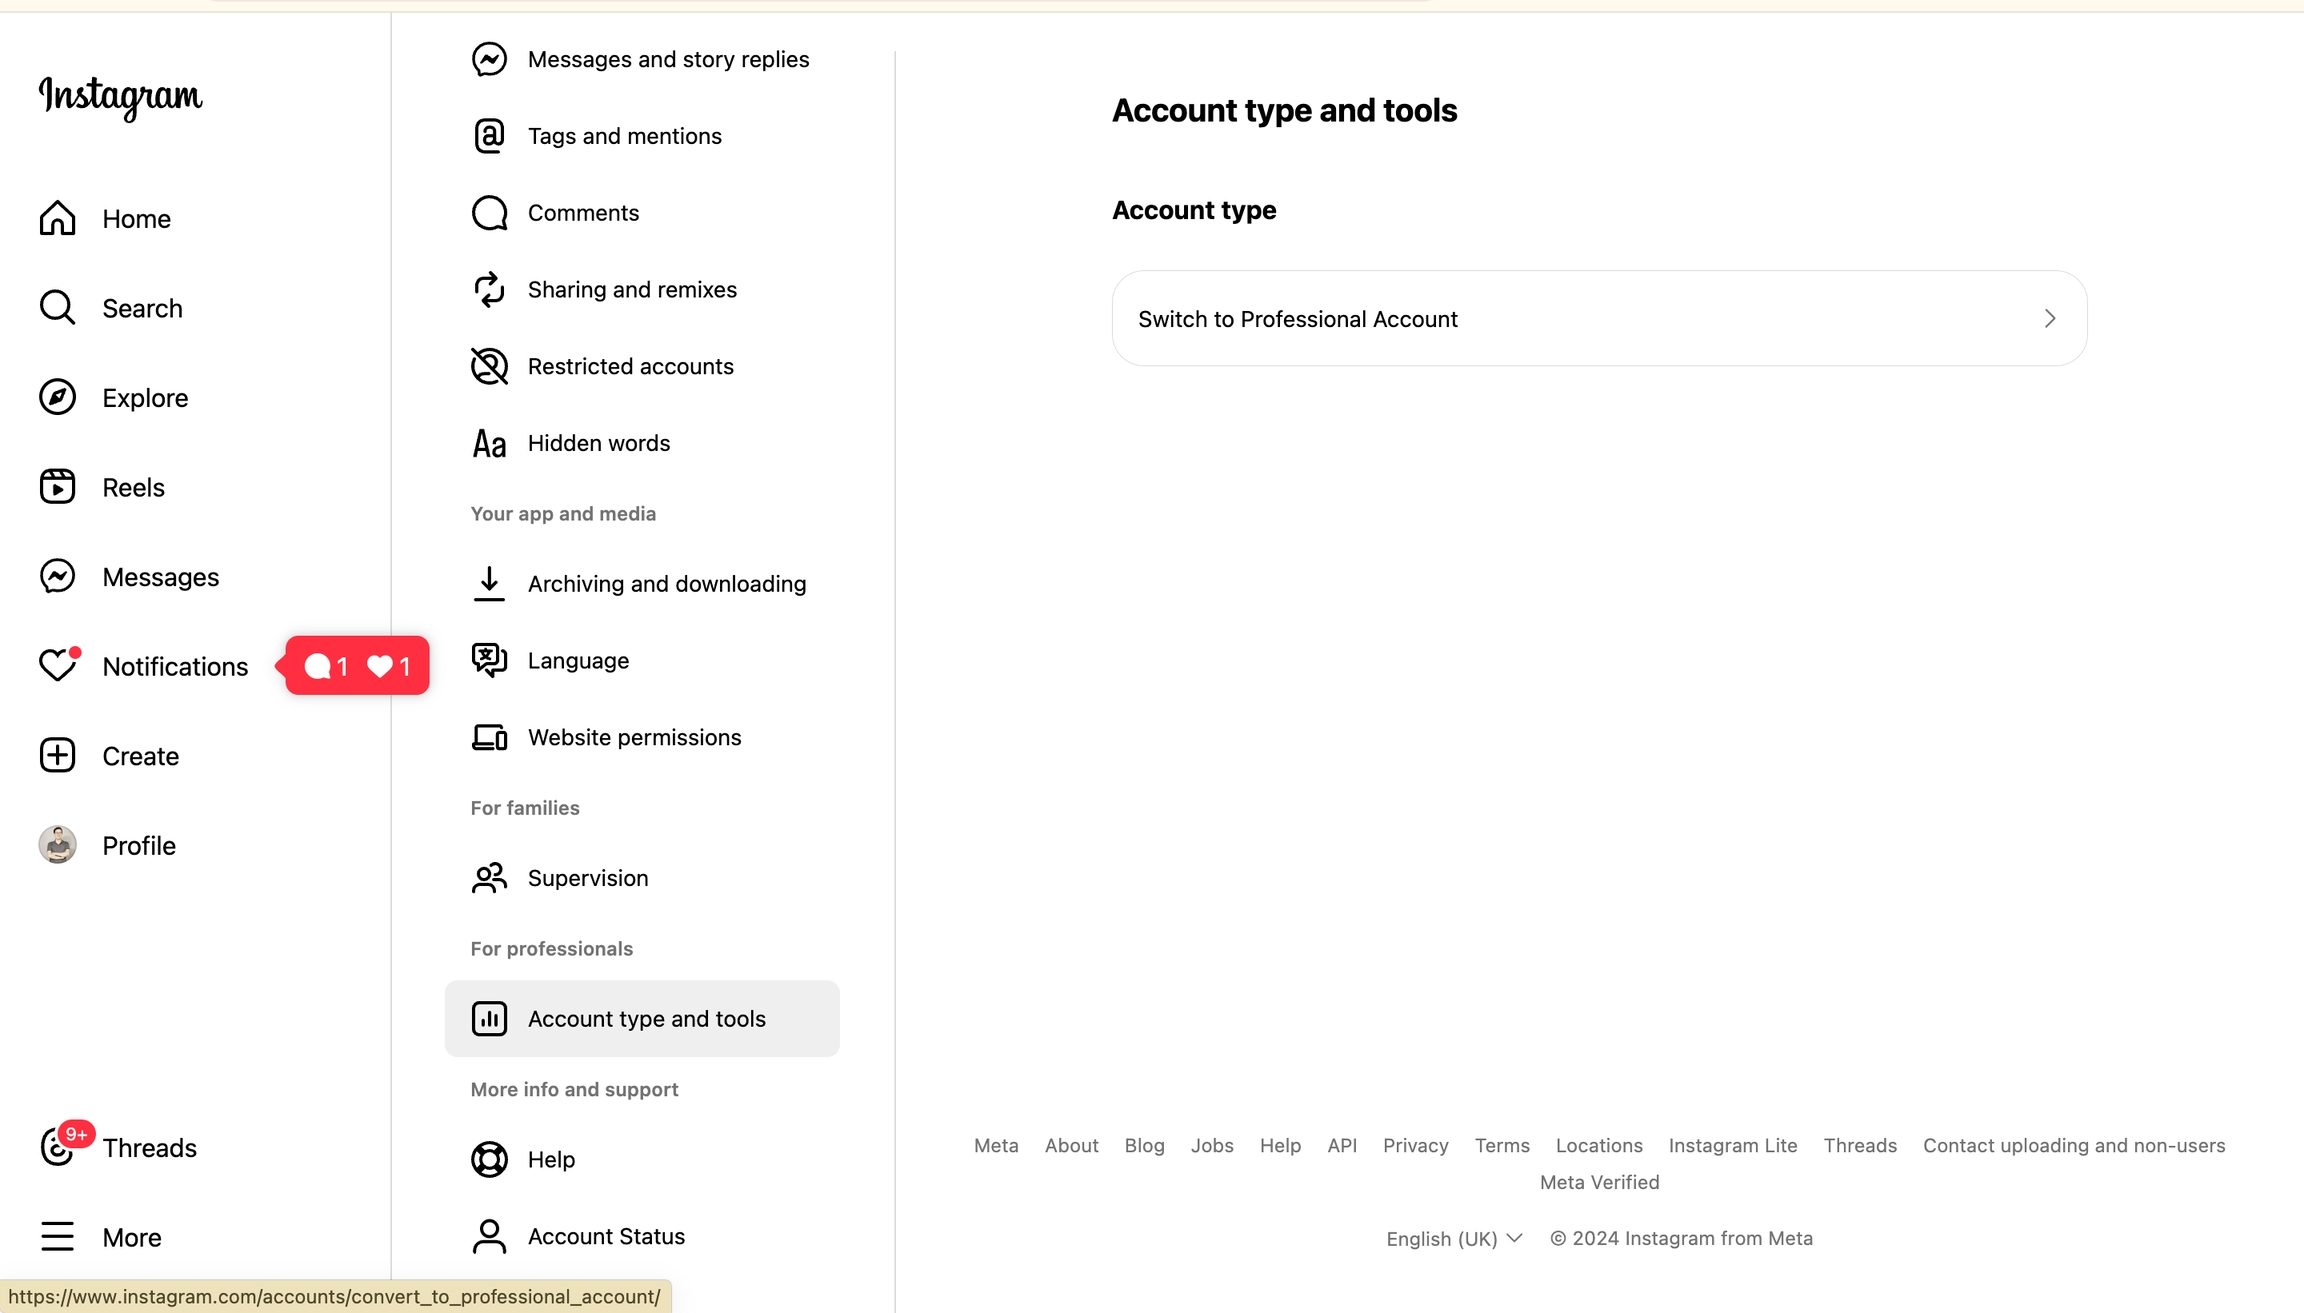Click the Hidden words Aa icon
The width and height of the screenshot is (2304, 1313).
tap(489, 443)
